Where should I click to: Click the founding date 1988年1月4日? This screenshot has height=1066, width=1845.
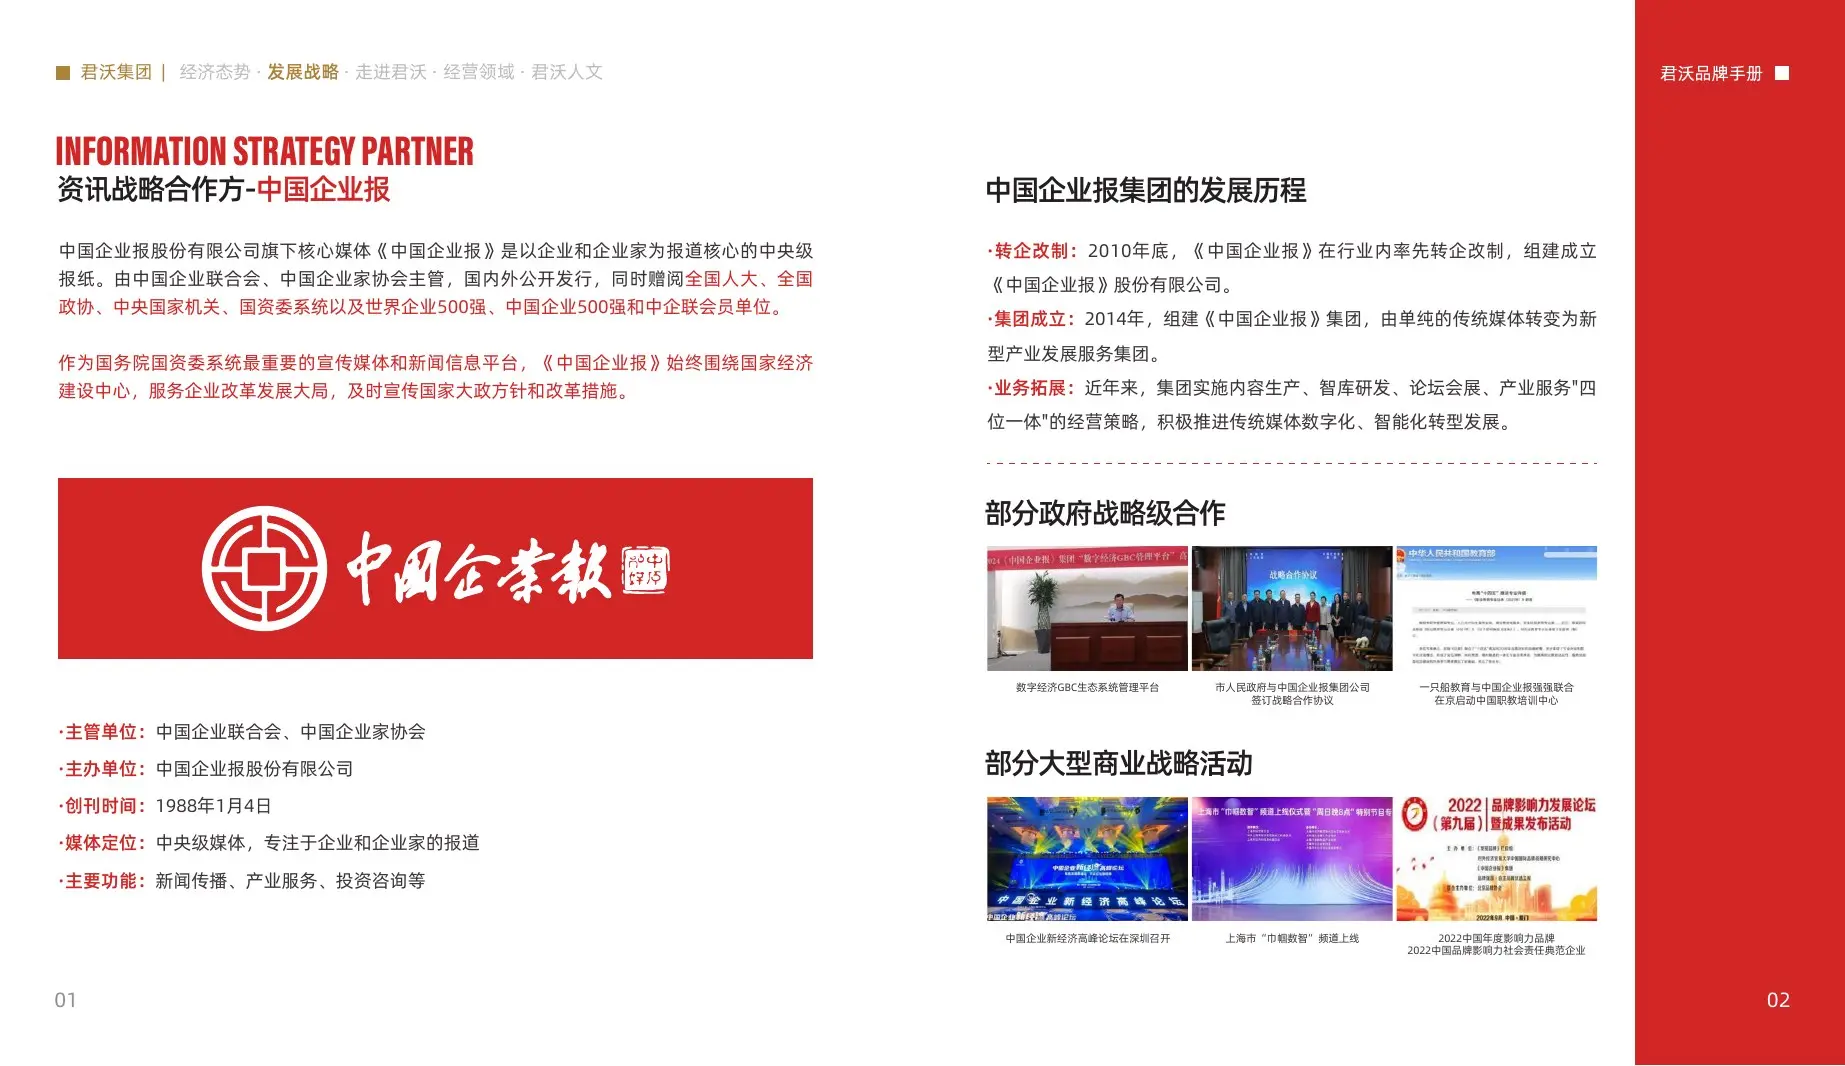click(214, 806)
